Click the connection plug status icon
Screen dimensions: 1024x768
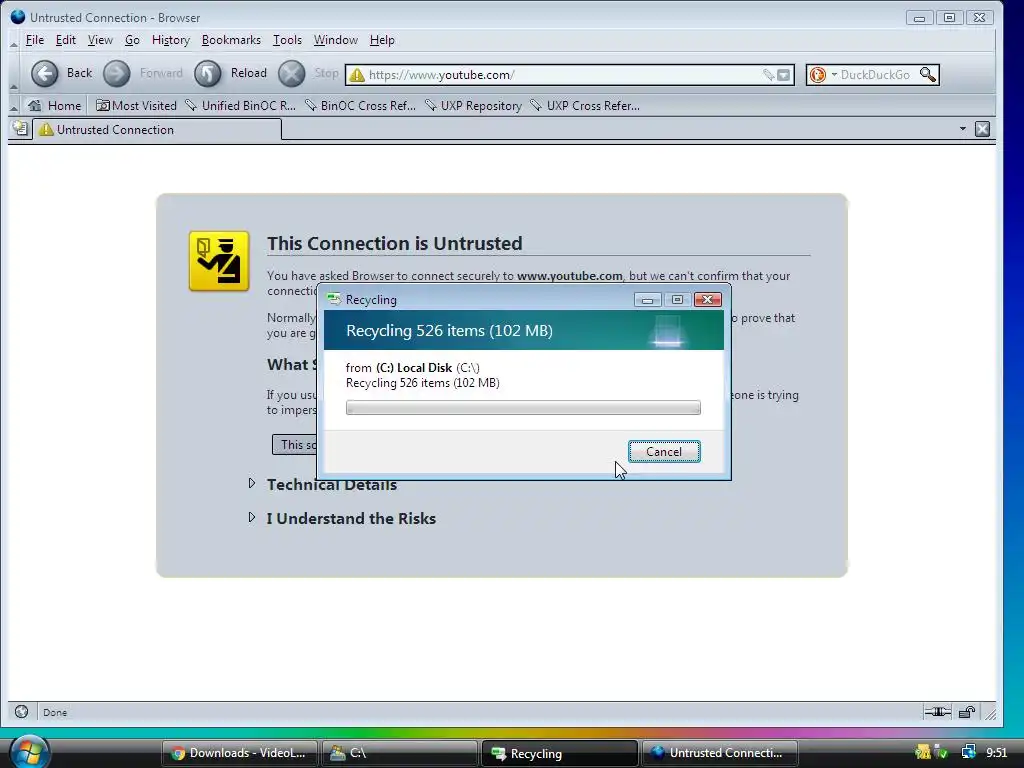937,712
